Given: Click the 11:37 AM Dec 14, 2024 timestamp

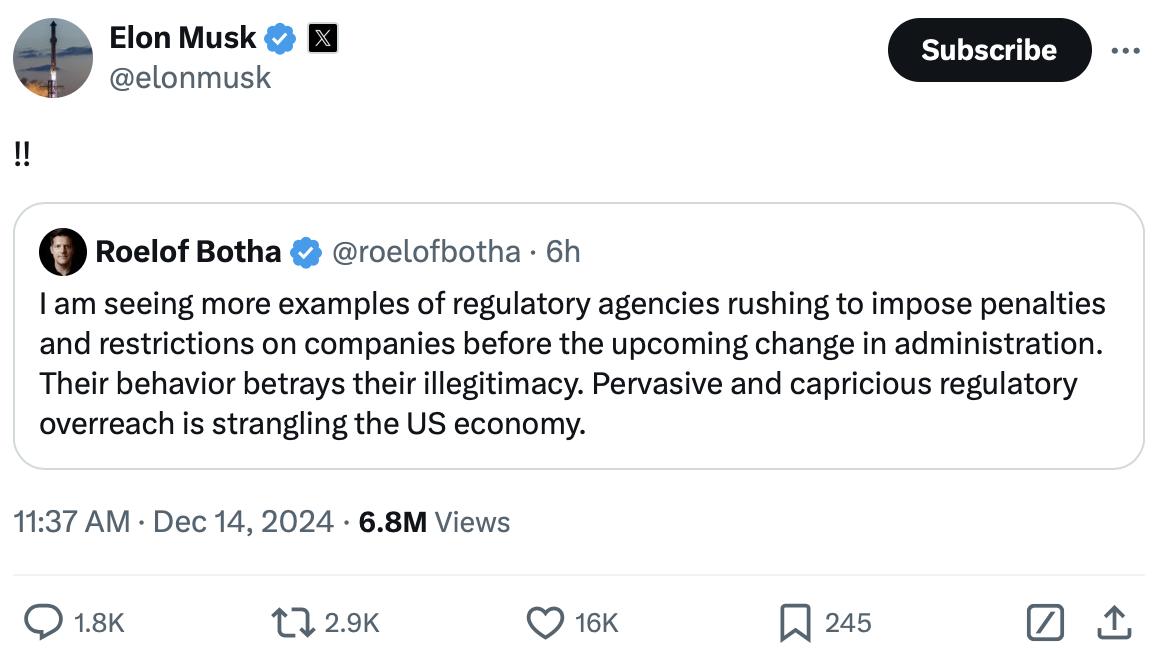Looking at the screenshot, I should 174,521.
